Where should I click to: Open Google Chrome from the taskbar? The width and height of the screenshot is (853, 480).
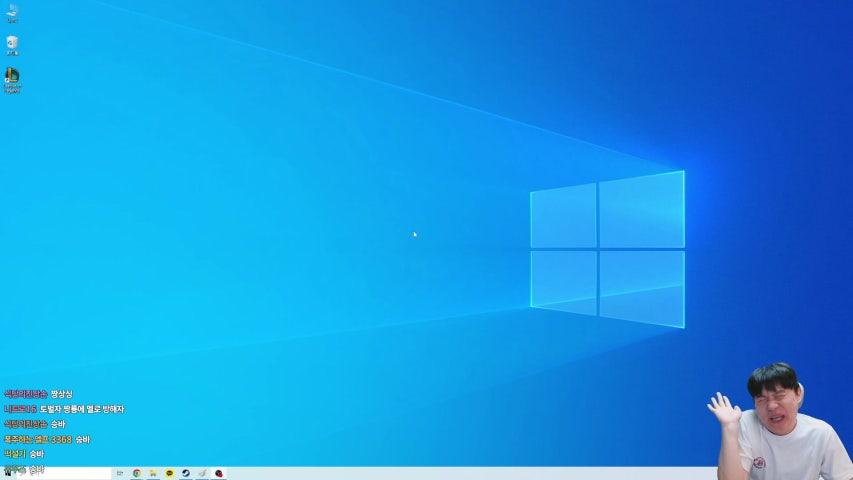coord(137,473)
